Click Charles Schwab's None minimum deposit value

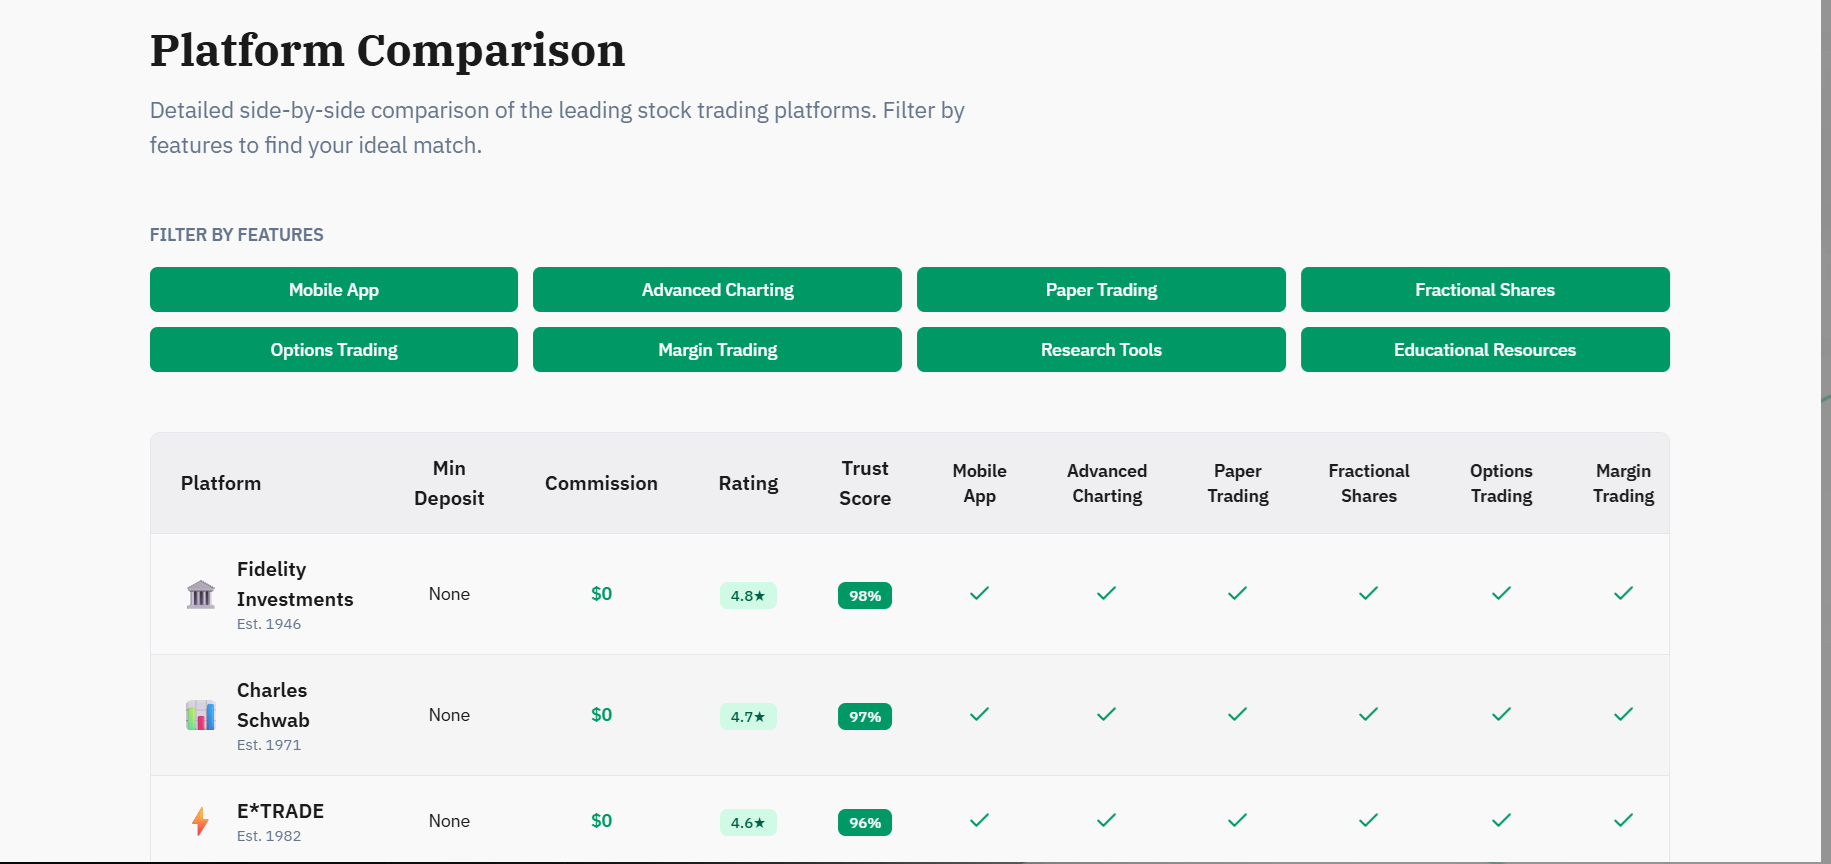click(x=449, y=715)
